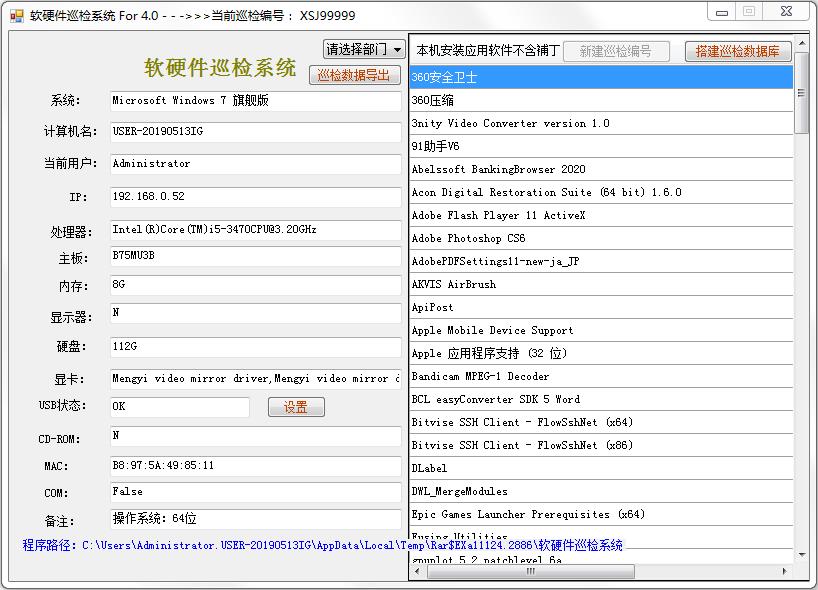Click the USB状态 field showing OK
Viewport: 818px width, 590px height.
coord(180,407)
